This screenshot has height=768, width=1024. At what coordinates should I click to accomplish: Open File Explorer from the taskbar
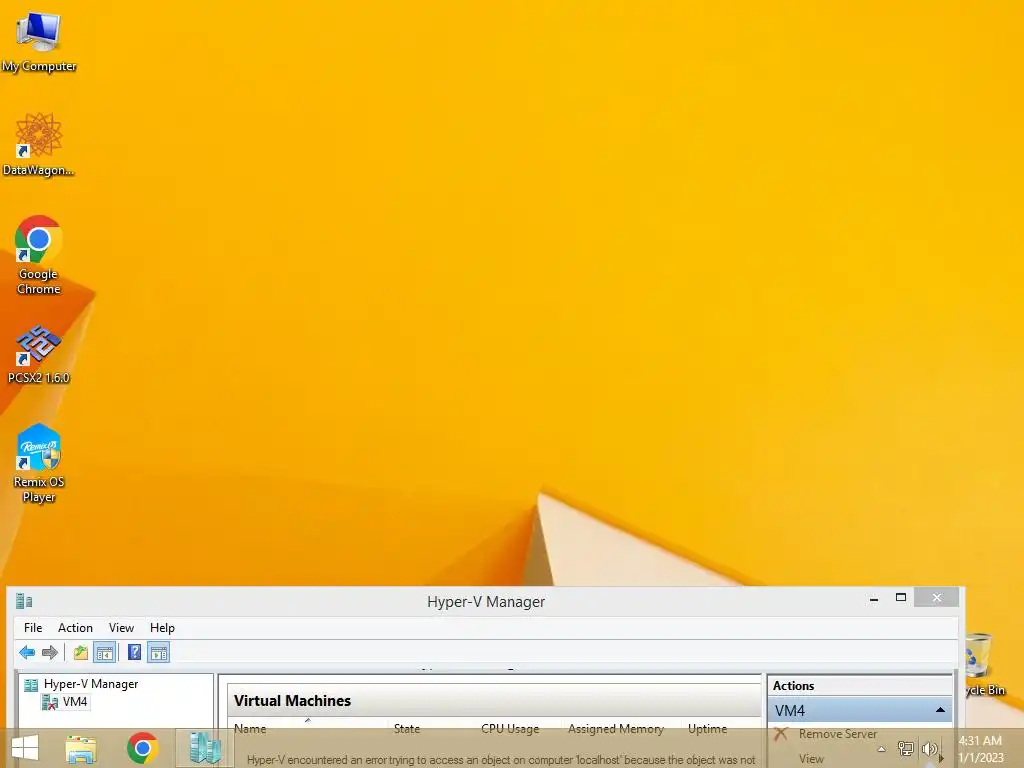[81, 749]
